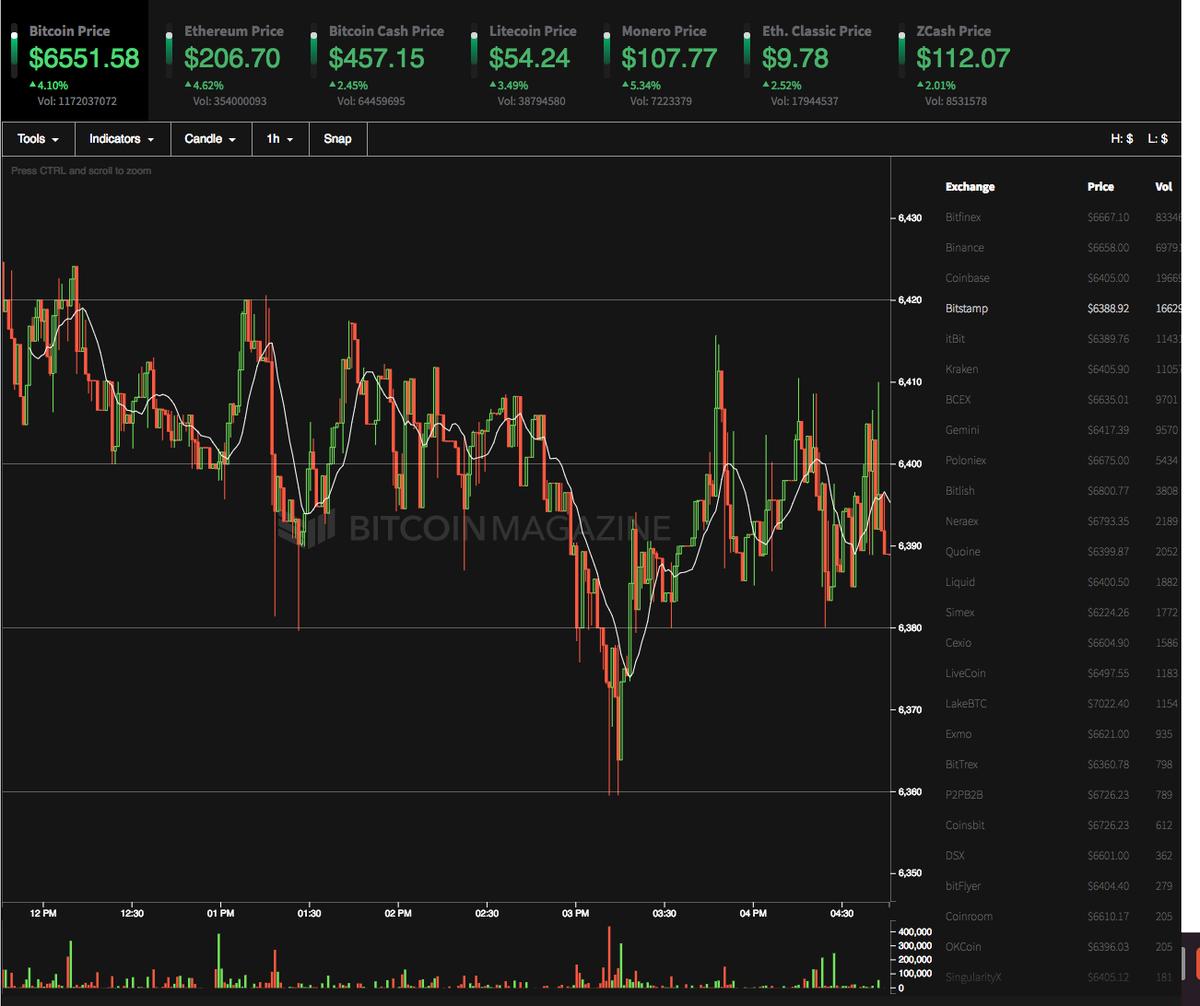Image resolution: width=1200 pixels, height=1006 pixels.
Task: Select the Exmo exchange row
Action: tap(1063, 735)
